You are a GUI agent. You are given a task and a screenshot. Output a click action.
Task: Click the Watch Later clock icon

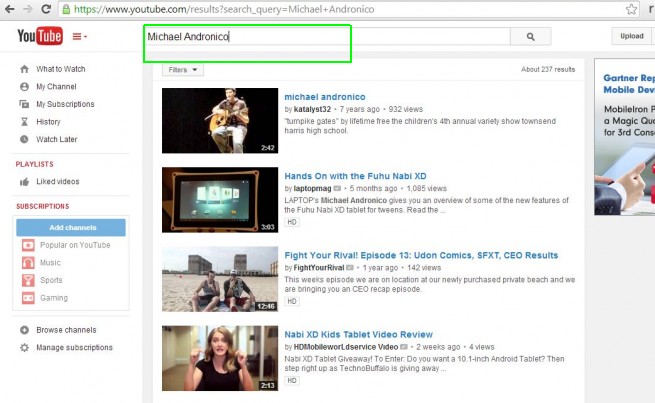25,139
